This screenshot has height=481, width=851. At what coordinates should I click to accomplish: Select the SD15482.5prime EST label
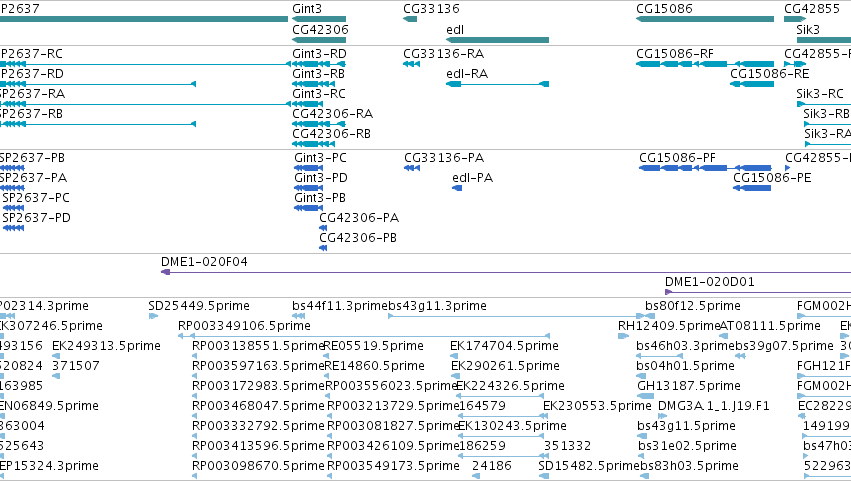point(589,466)
